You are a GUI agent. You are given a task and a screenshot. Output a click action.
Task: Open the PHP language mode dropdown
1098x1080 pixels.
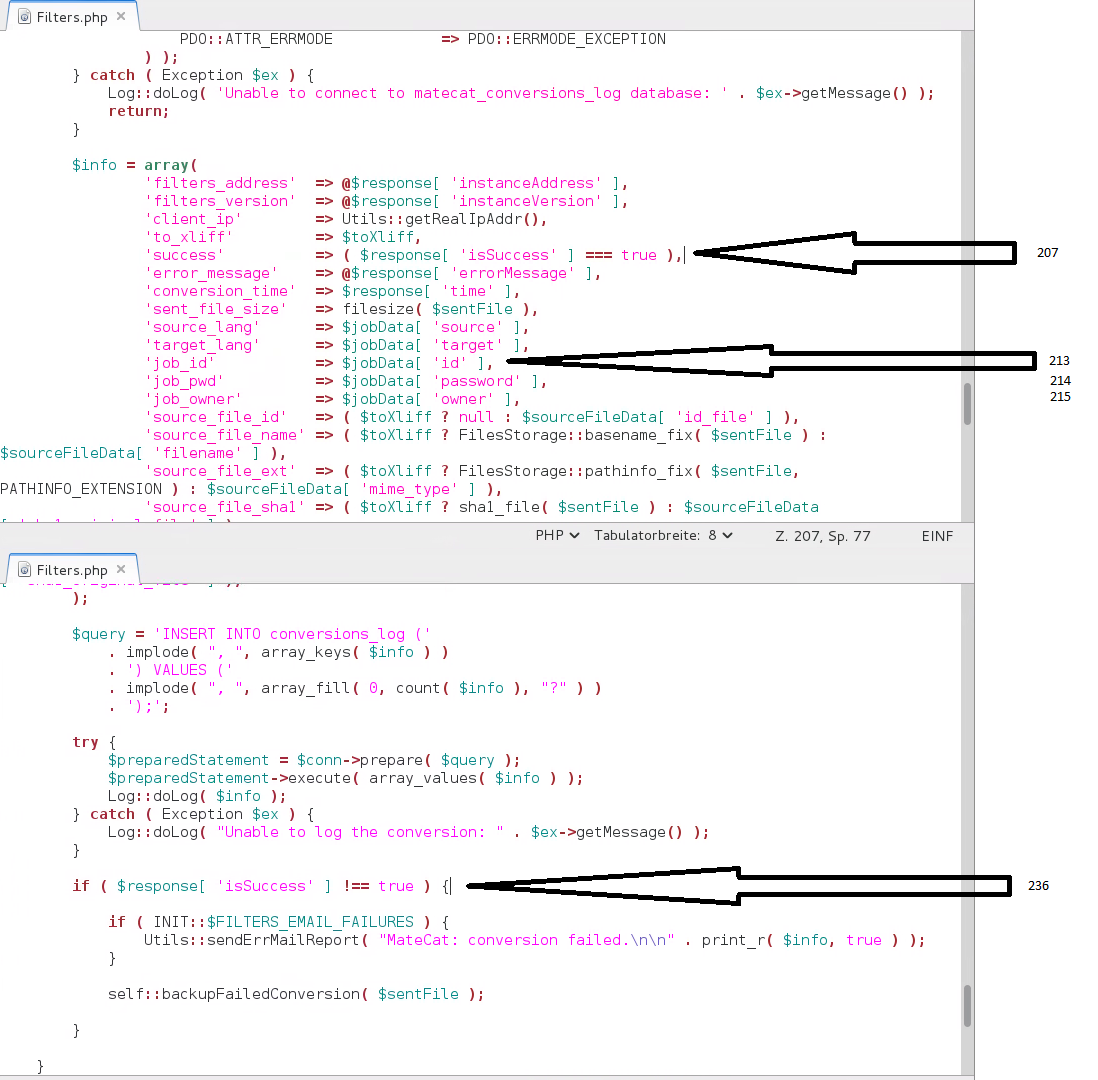tap(556, 535)
